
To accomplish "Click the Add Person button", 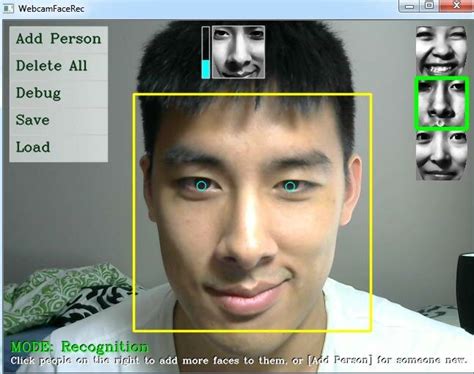I will point(59,39).
